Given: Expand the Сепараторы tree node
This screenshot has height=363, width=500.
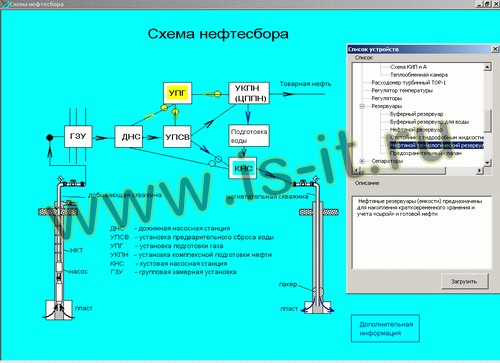Looking at the screenshot, I should (x=362, y=161).
